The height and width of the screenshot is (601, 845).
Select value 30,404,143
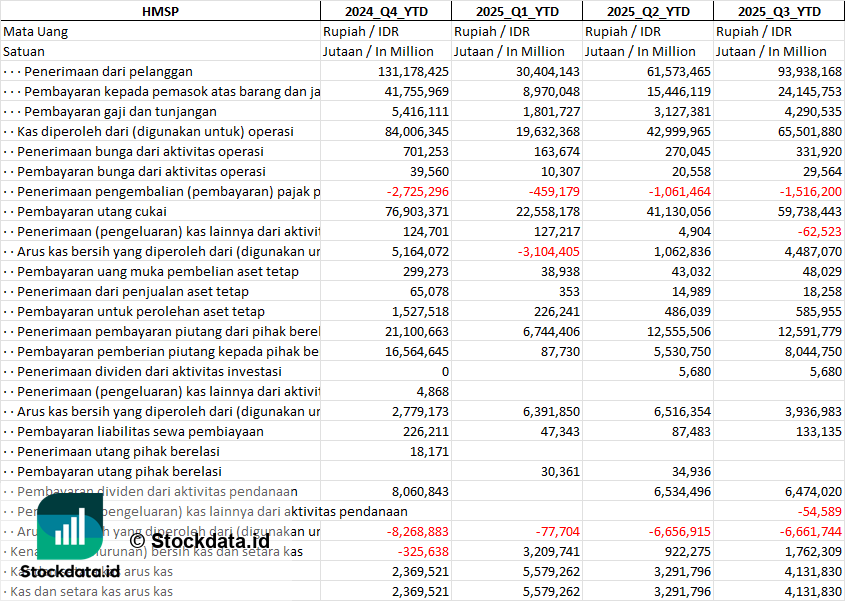[548, 72]
